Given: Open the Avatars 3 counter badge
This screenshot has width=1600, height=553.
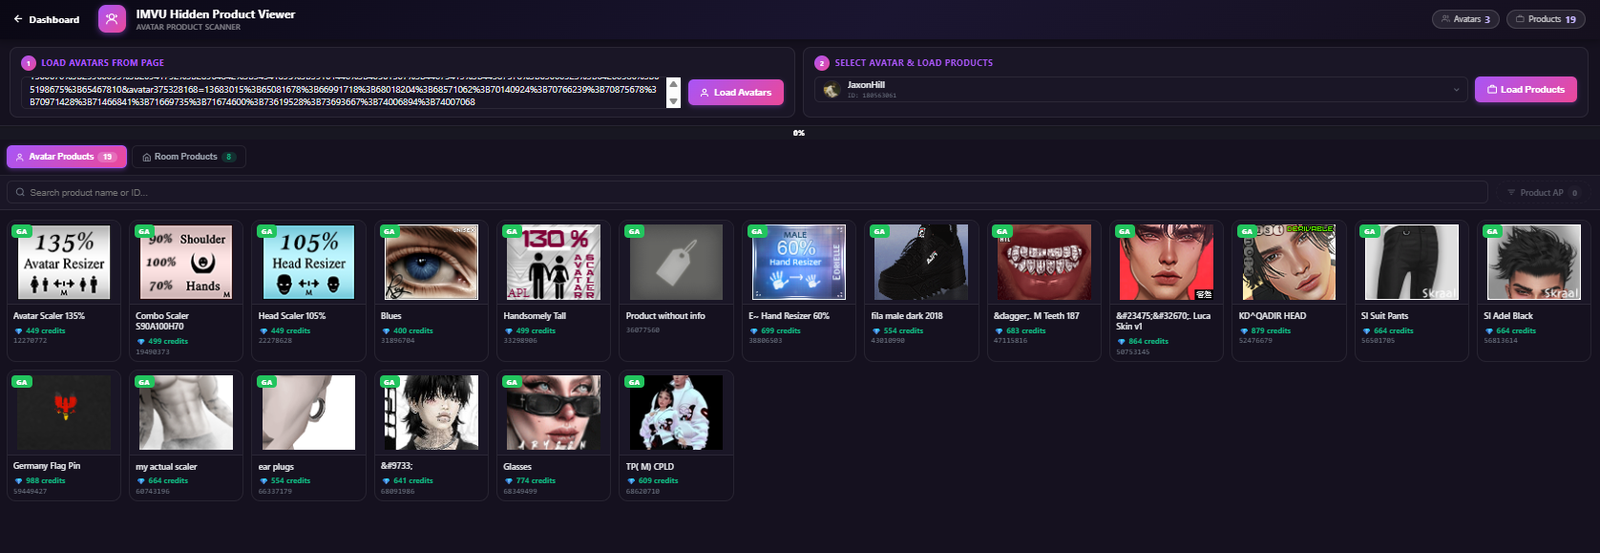Looking at the screenshot, I should pyautogui.click(x=1465, y=19).
